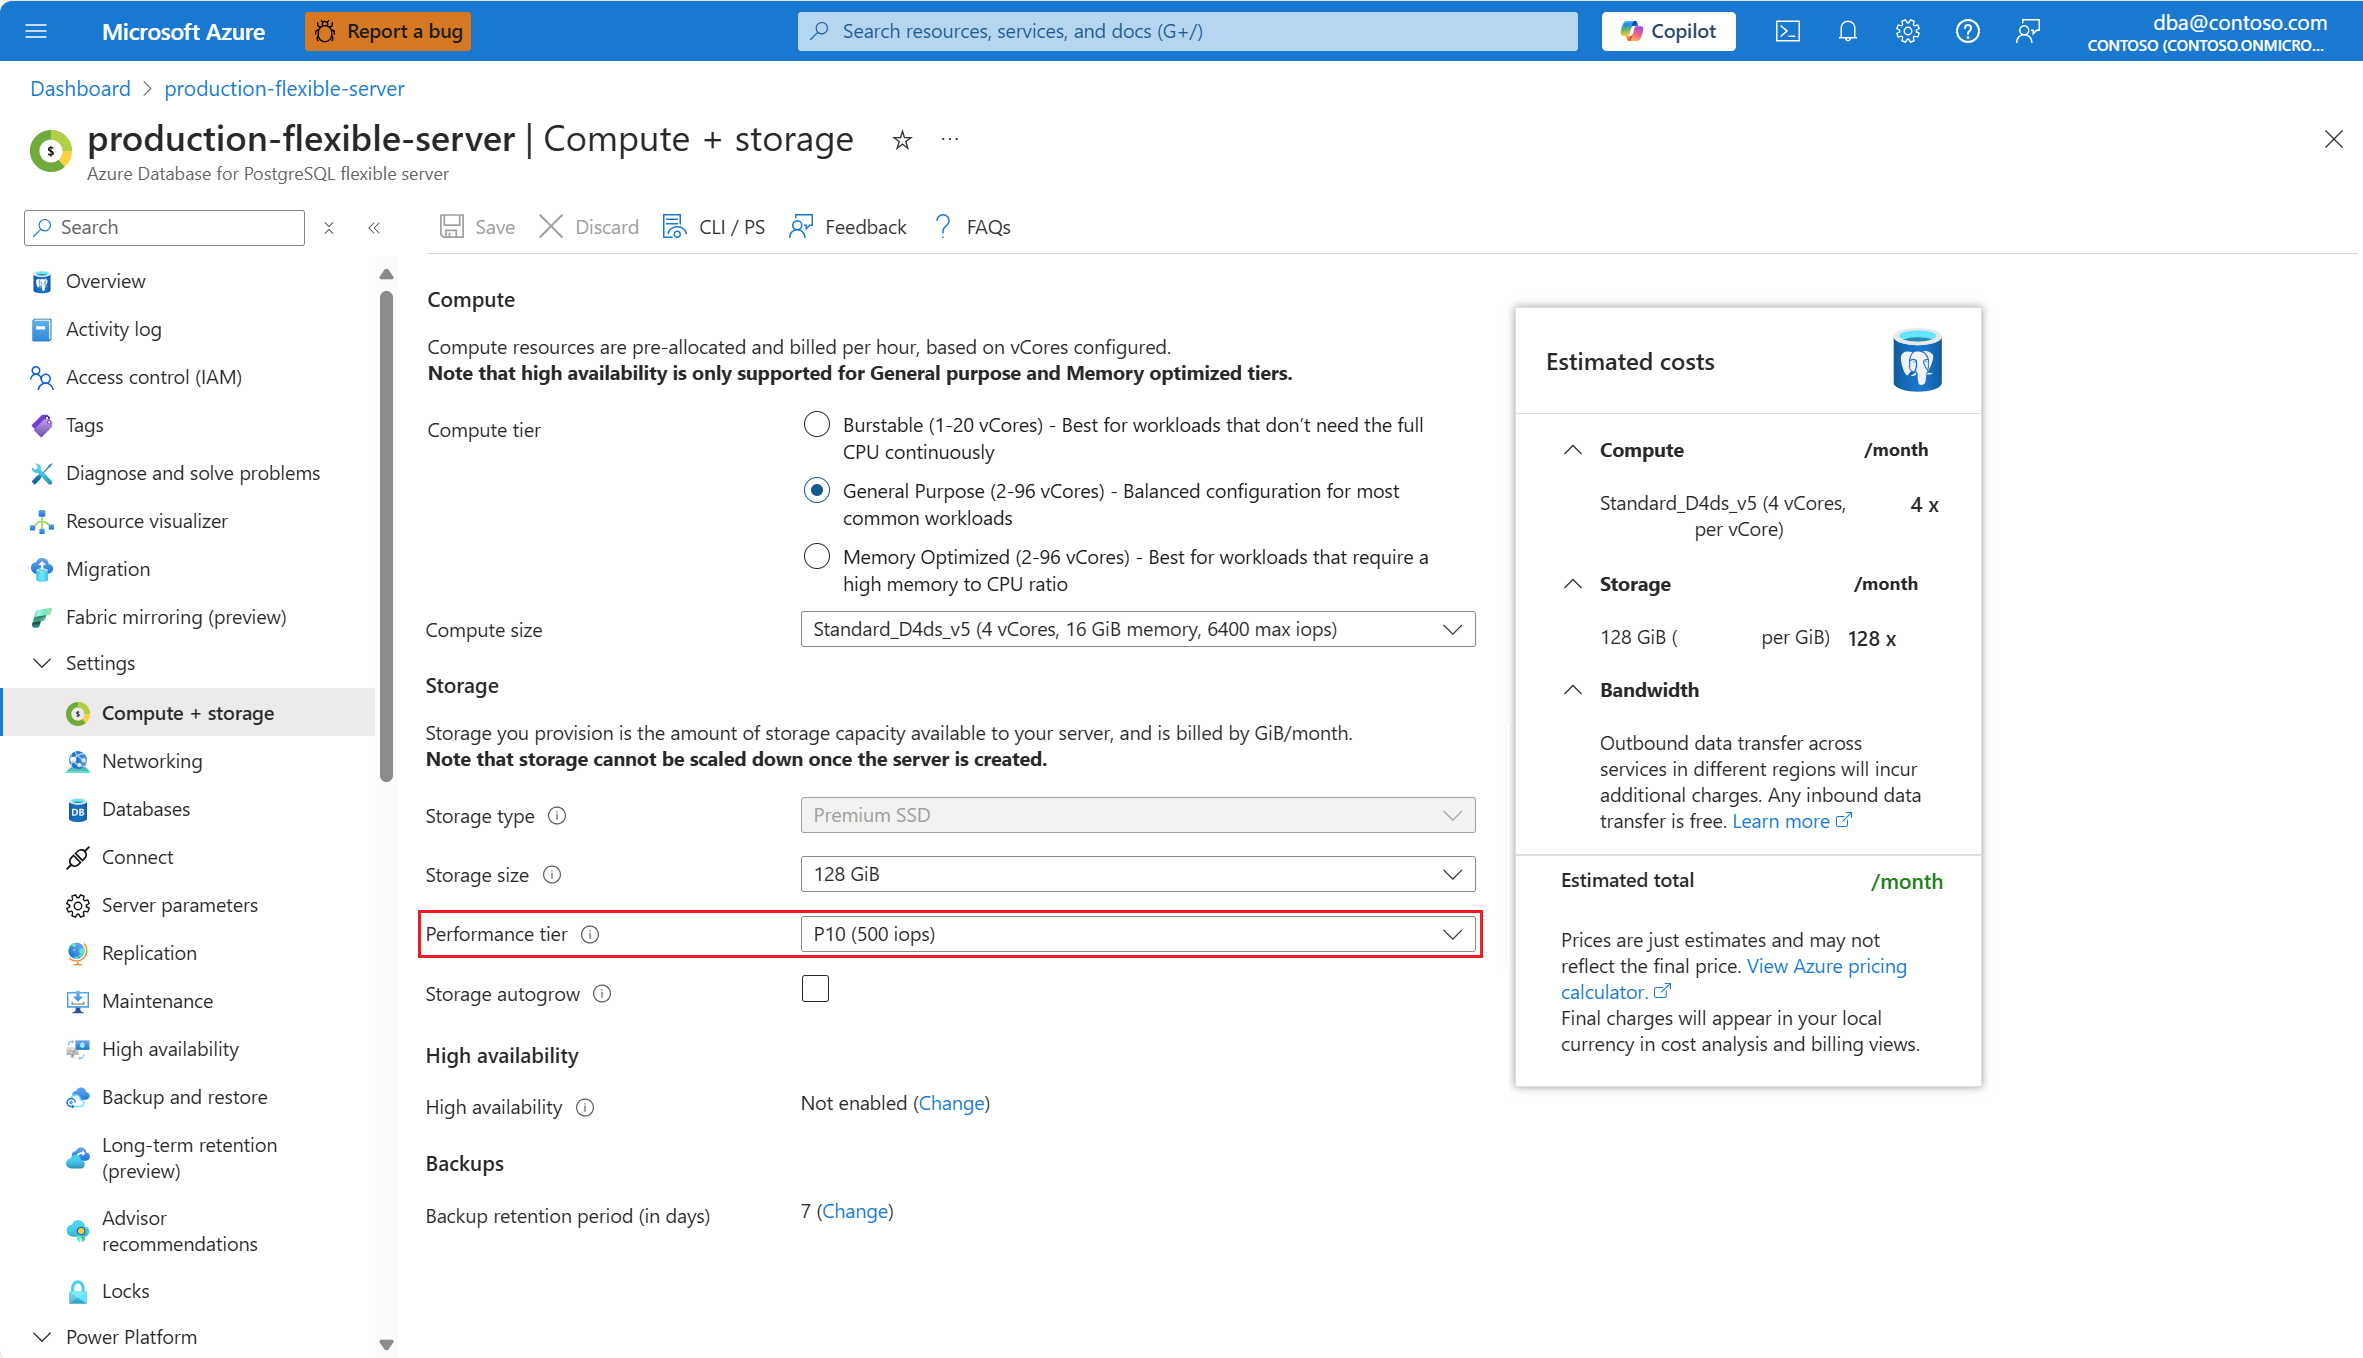Click the top resource search box
The width and height of the screenshot is (2363, 1358).
click(x=1187, y=31)
